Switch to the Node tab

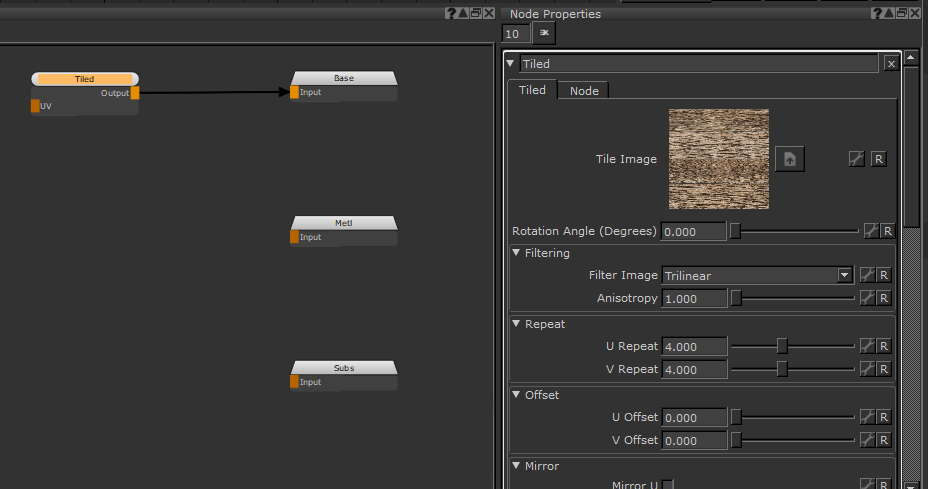584,91
